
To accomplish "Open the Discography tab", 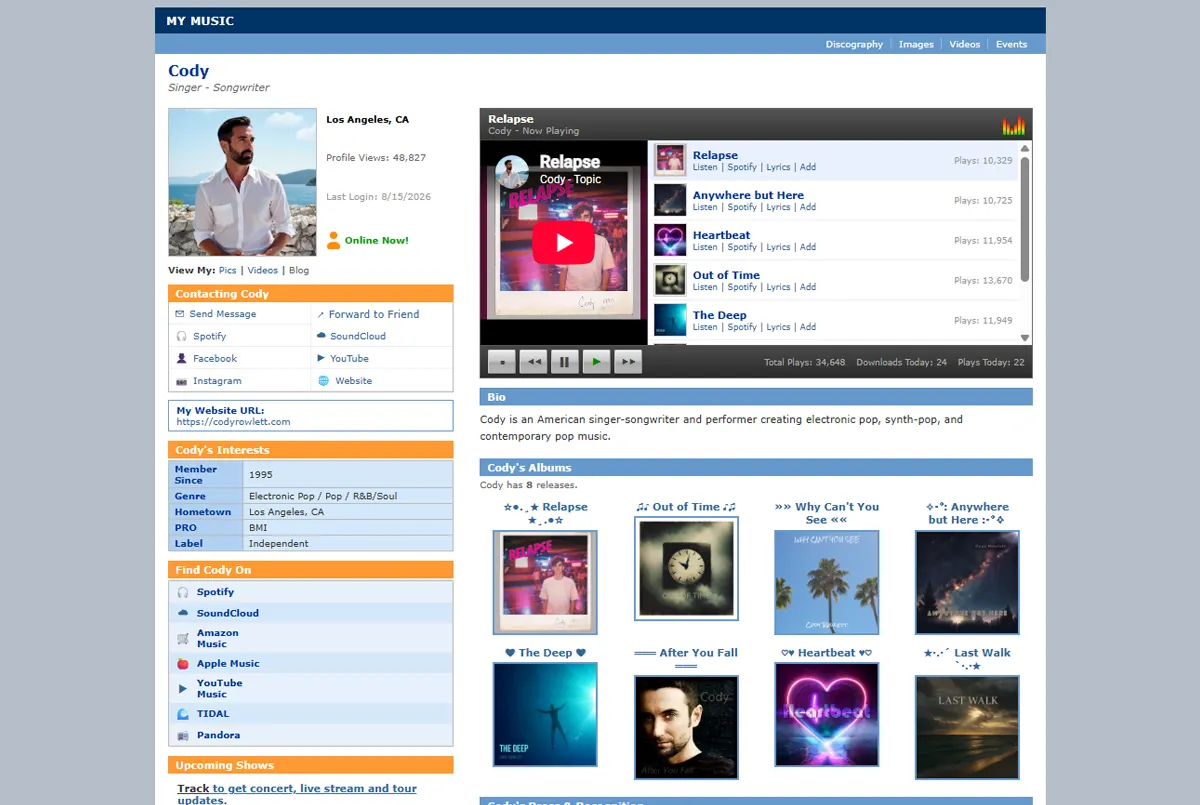I will (854, 44).
